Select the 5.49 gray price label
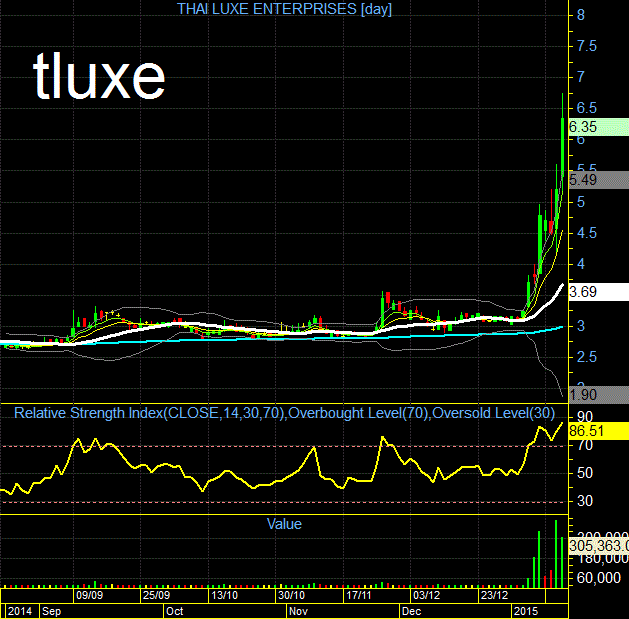629x619 pixels. point(599,180)
